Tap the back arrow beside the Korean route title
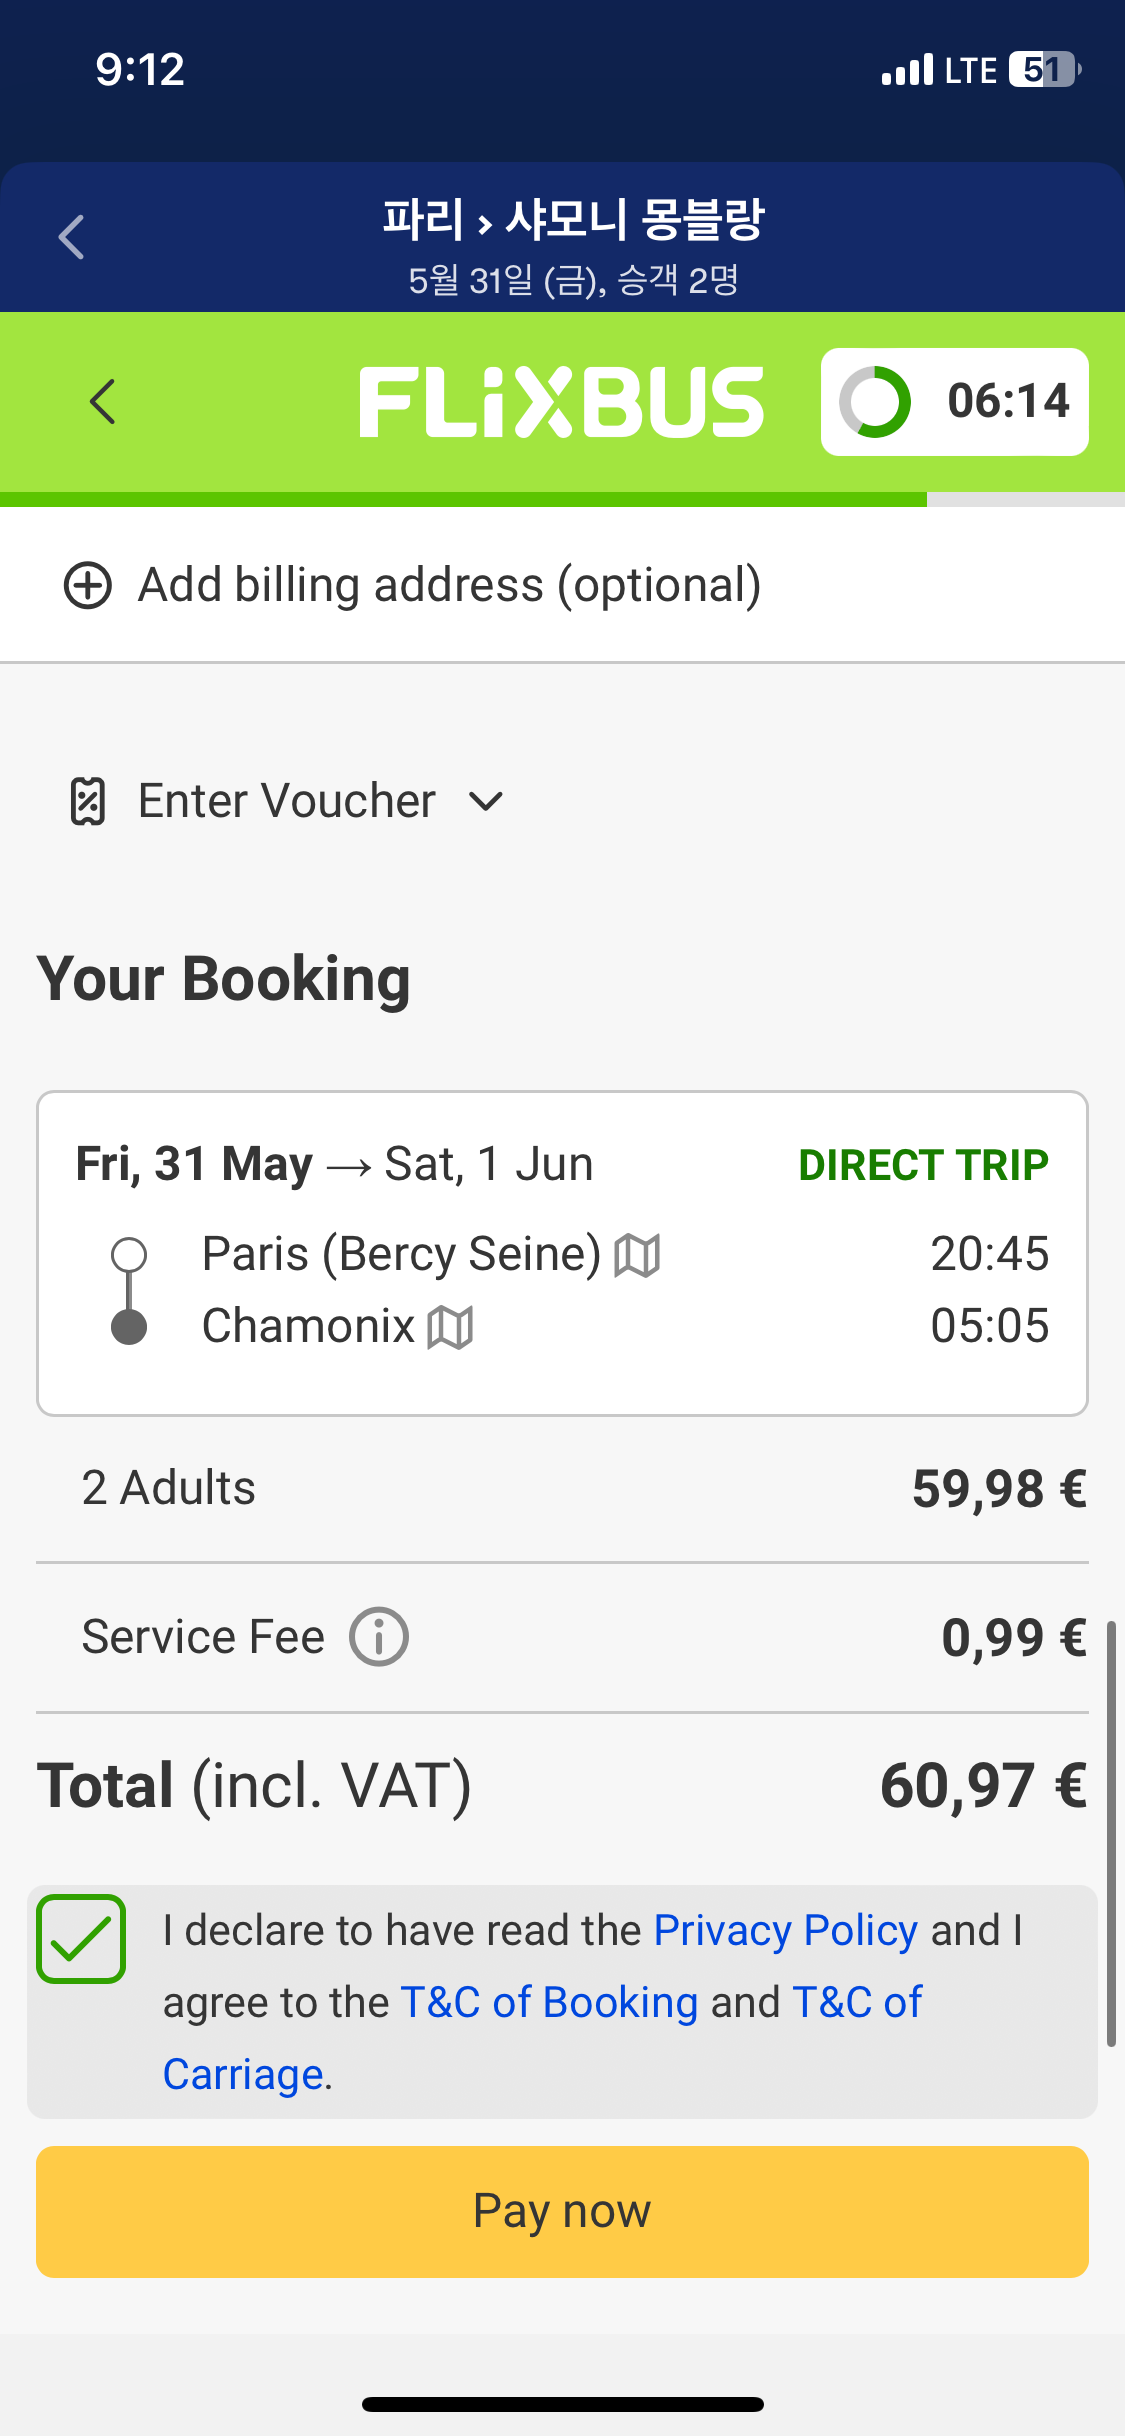The height and width of the screenshot is (2436, 1125). point(71,238)
